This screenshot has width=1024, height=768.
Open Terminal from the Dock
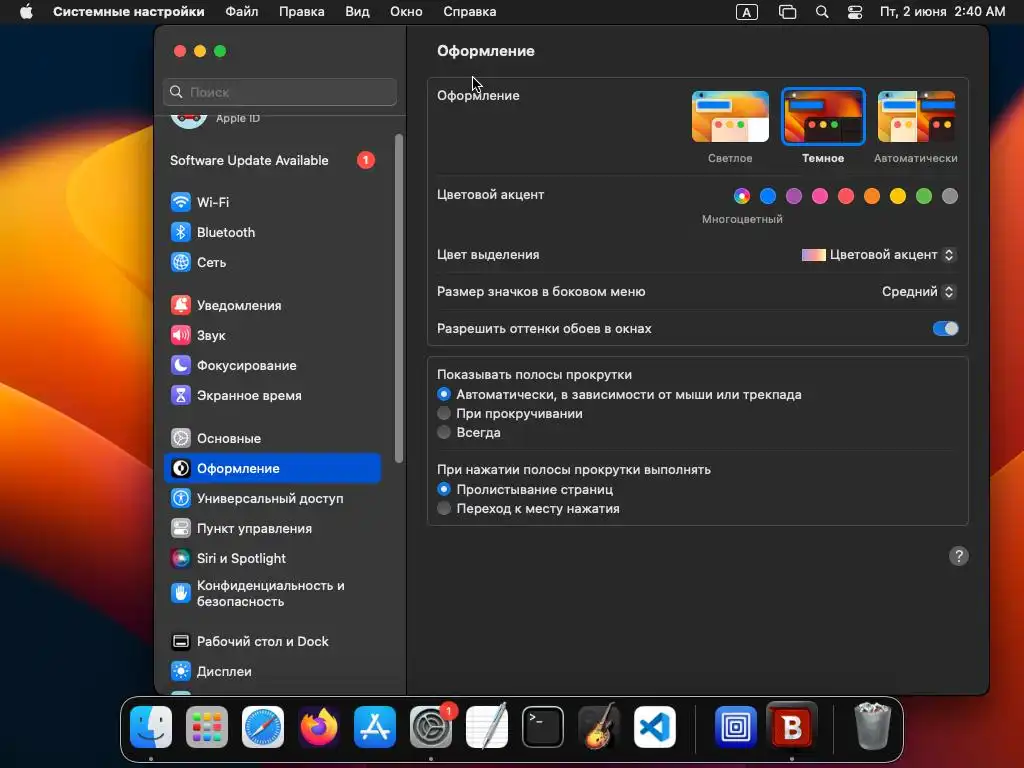pyautogui.click(x=543, y=727)
